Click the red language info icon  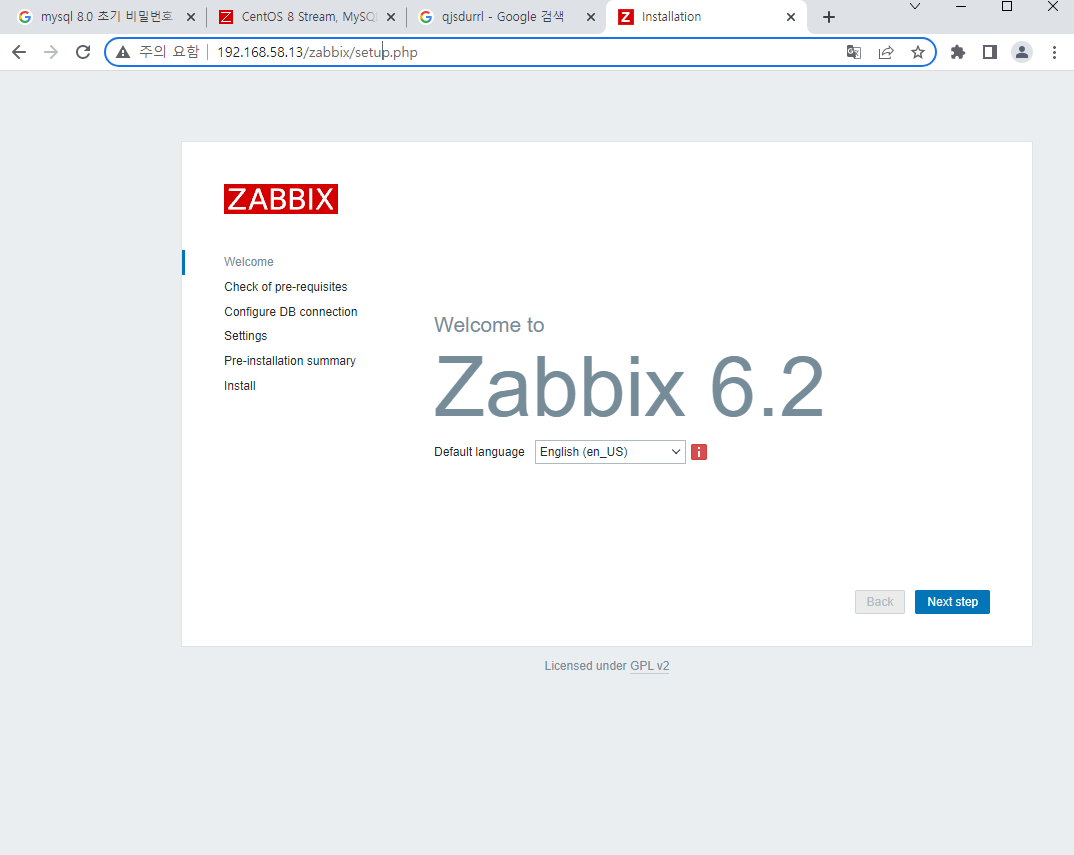point(699,452)
